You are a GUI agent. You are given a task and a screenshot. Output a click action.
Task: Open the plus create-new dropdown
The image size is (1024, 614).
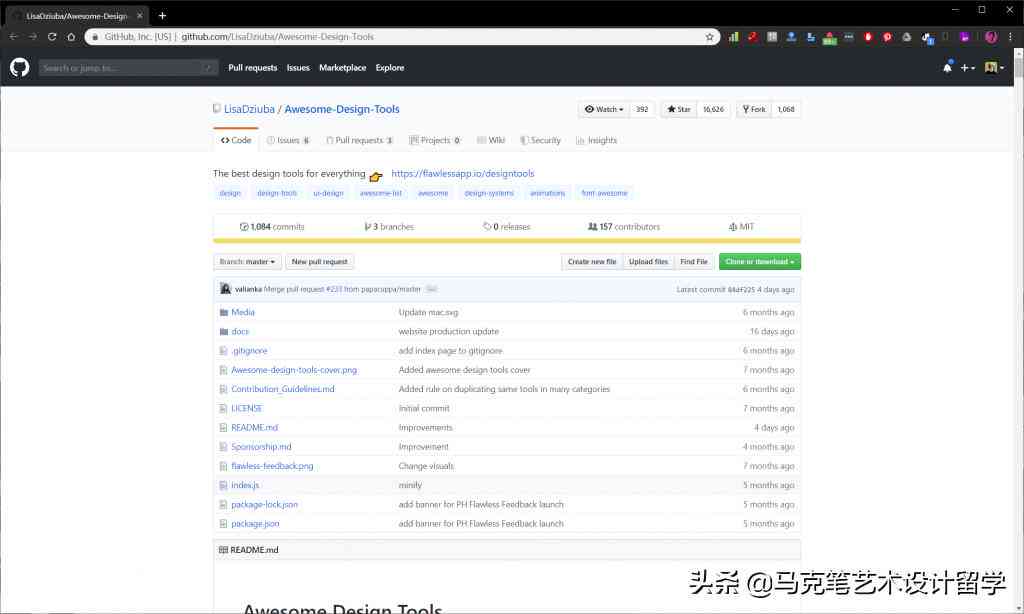pyautogui.click(x=967, y=67)
